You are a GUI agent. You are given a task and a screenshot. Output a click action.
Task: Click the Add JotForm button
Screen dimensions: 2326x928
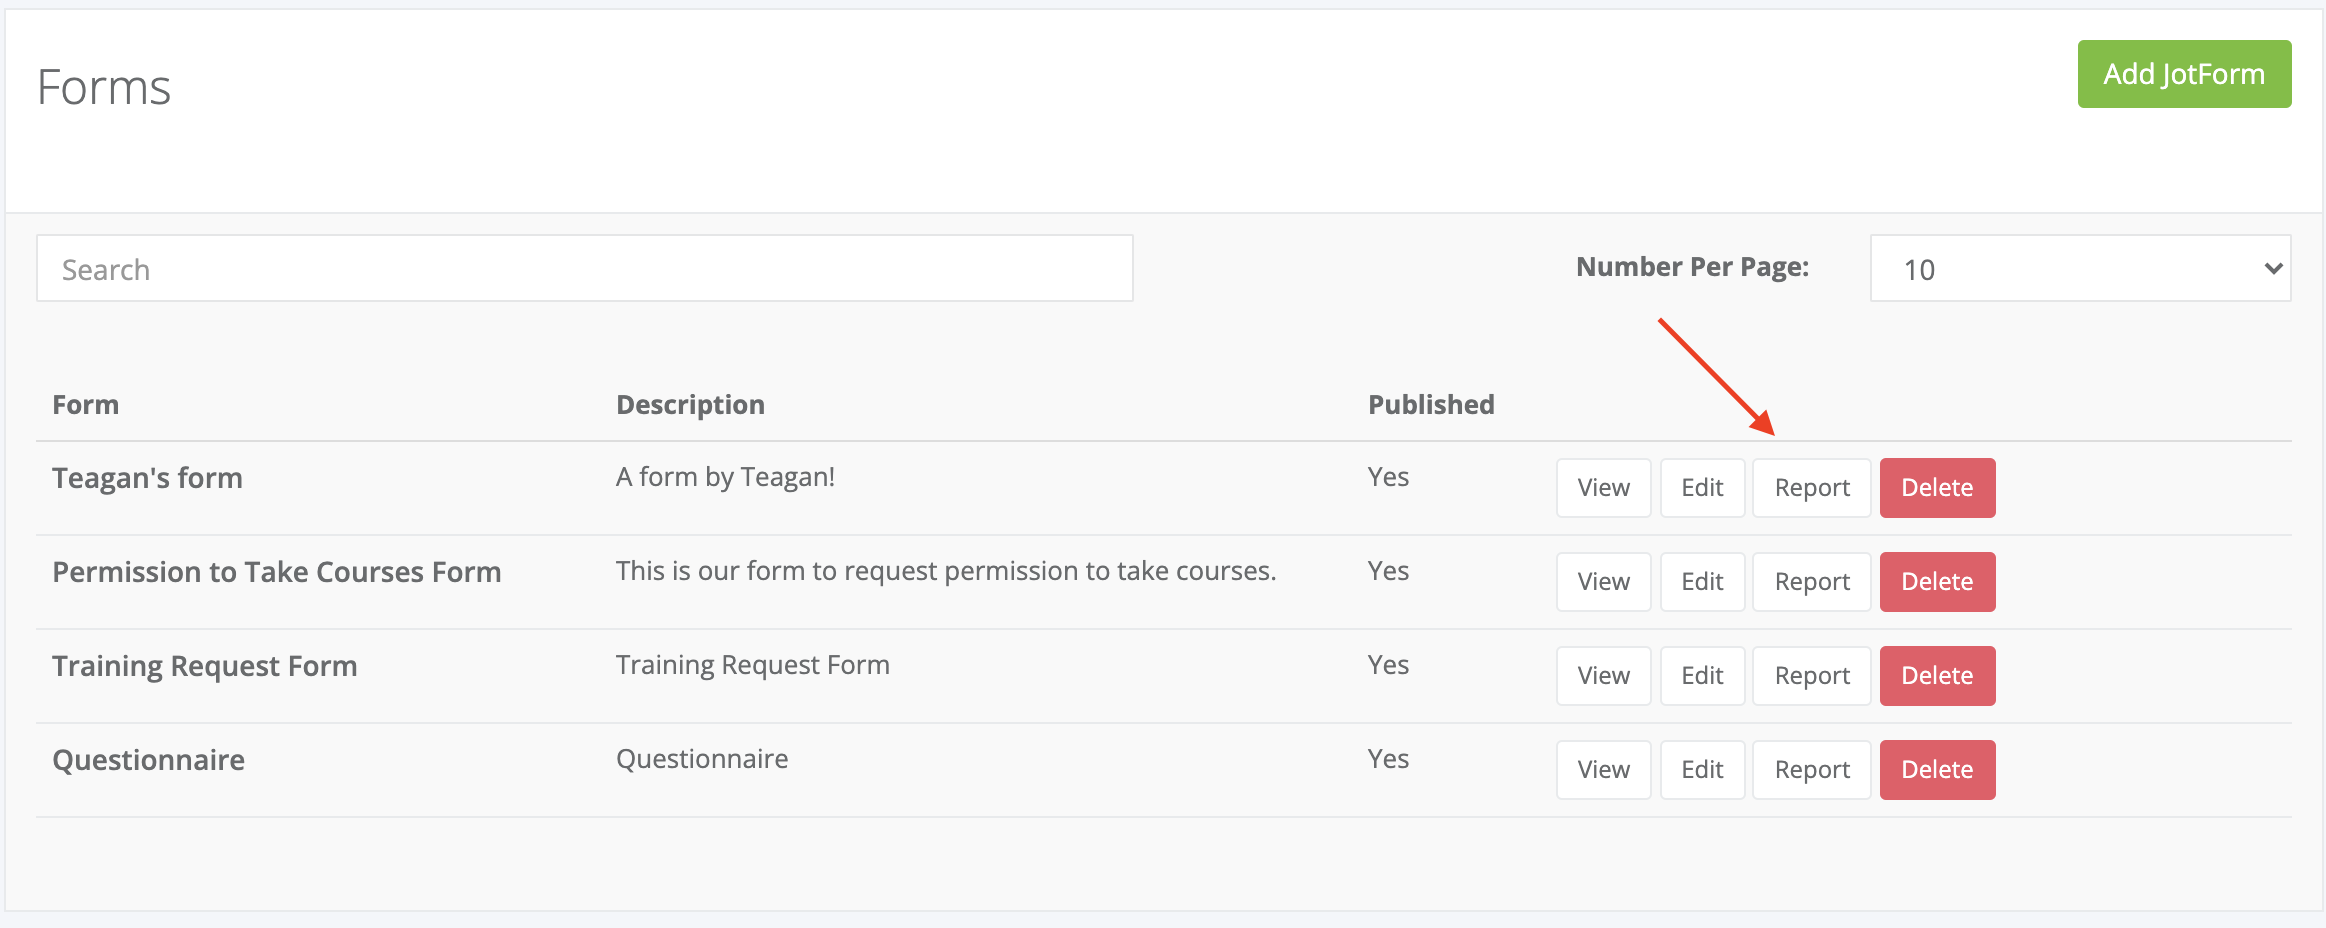[x=2184, y=74]
